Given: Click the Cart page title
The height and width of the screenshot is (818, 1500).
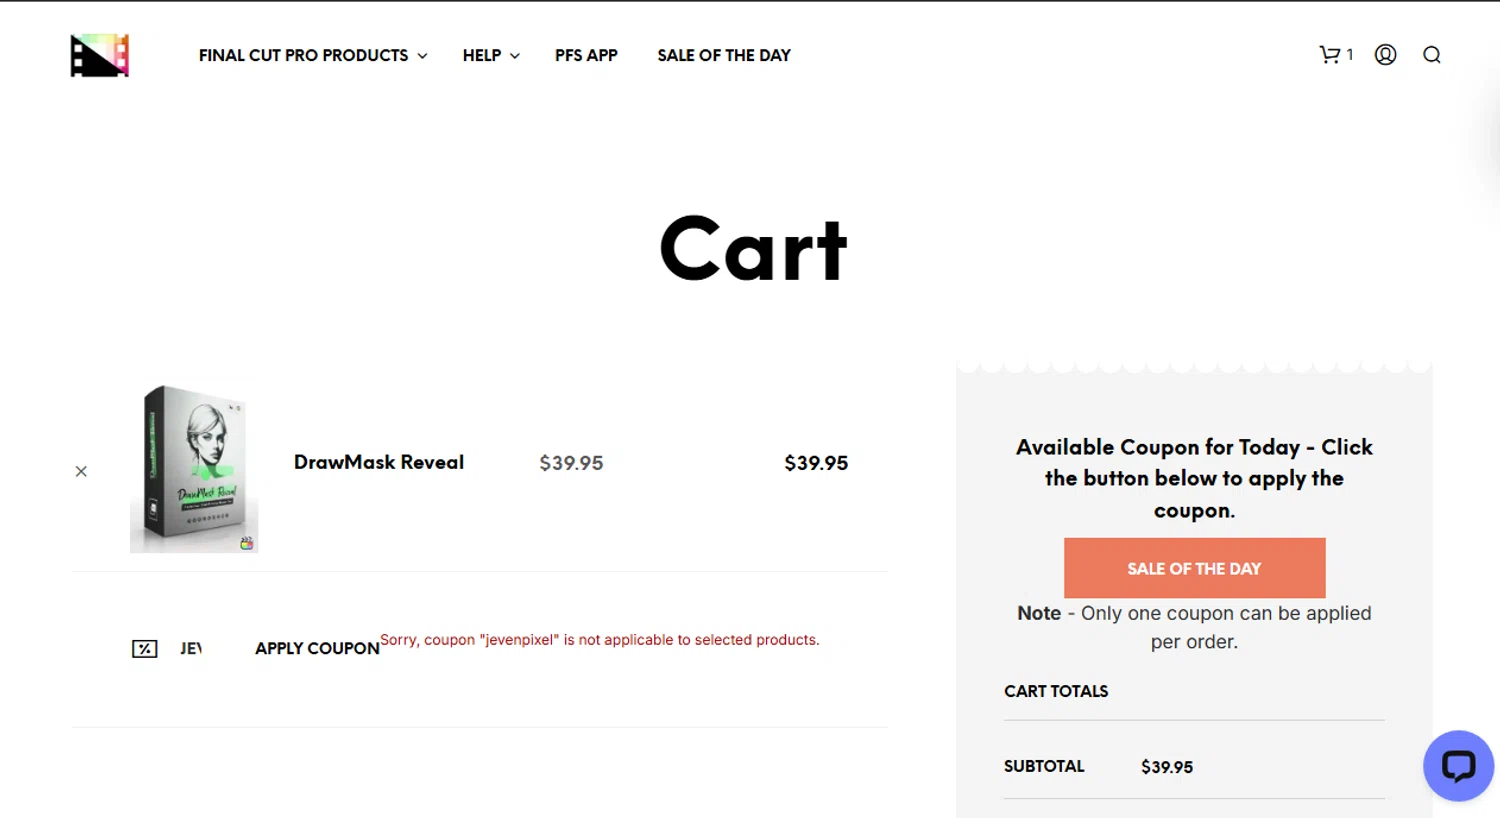Looking at the screenshot, I should click(754, 249).
